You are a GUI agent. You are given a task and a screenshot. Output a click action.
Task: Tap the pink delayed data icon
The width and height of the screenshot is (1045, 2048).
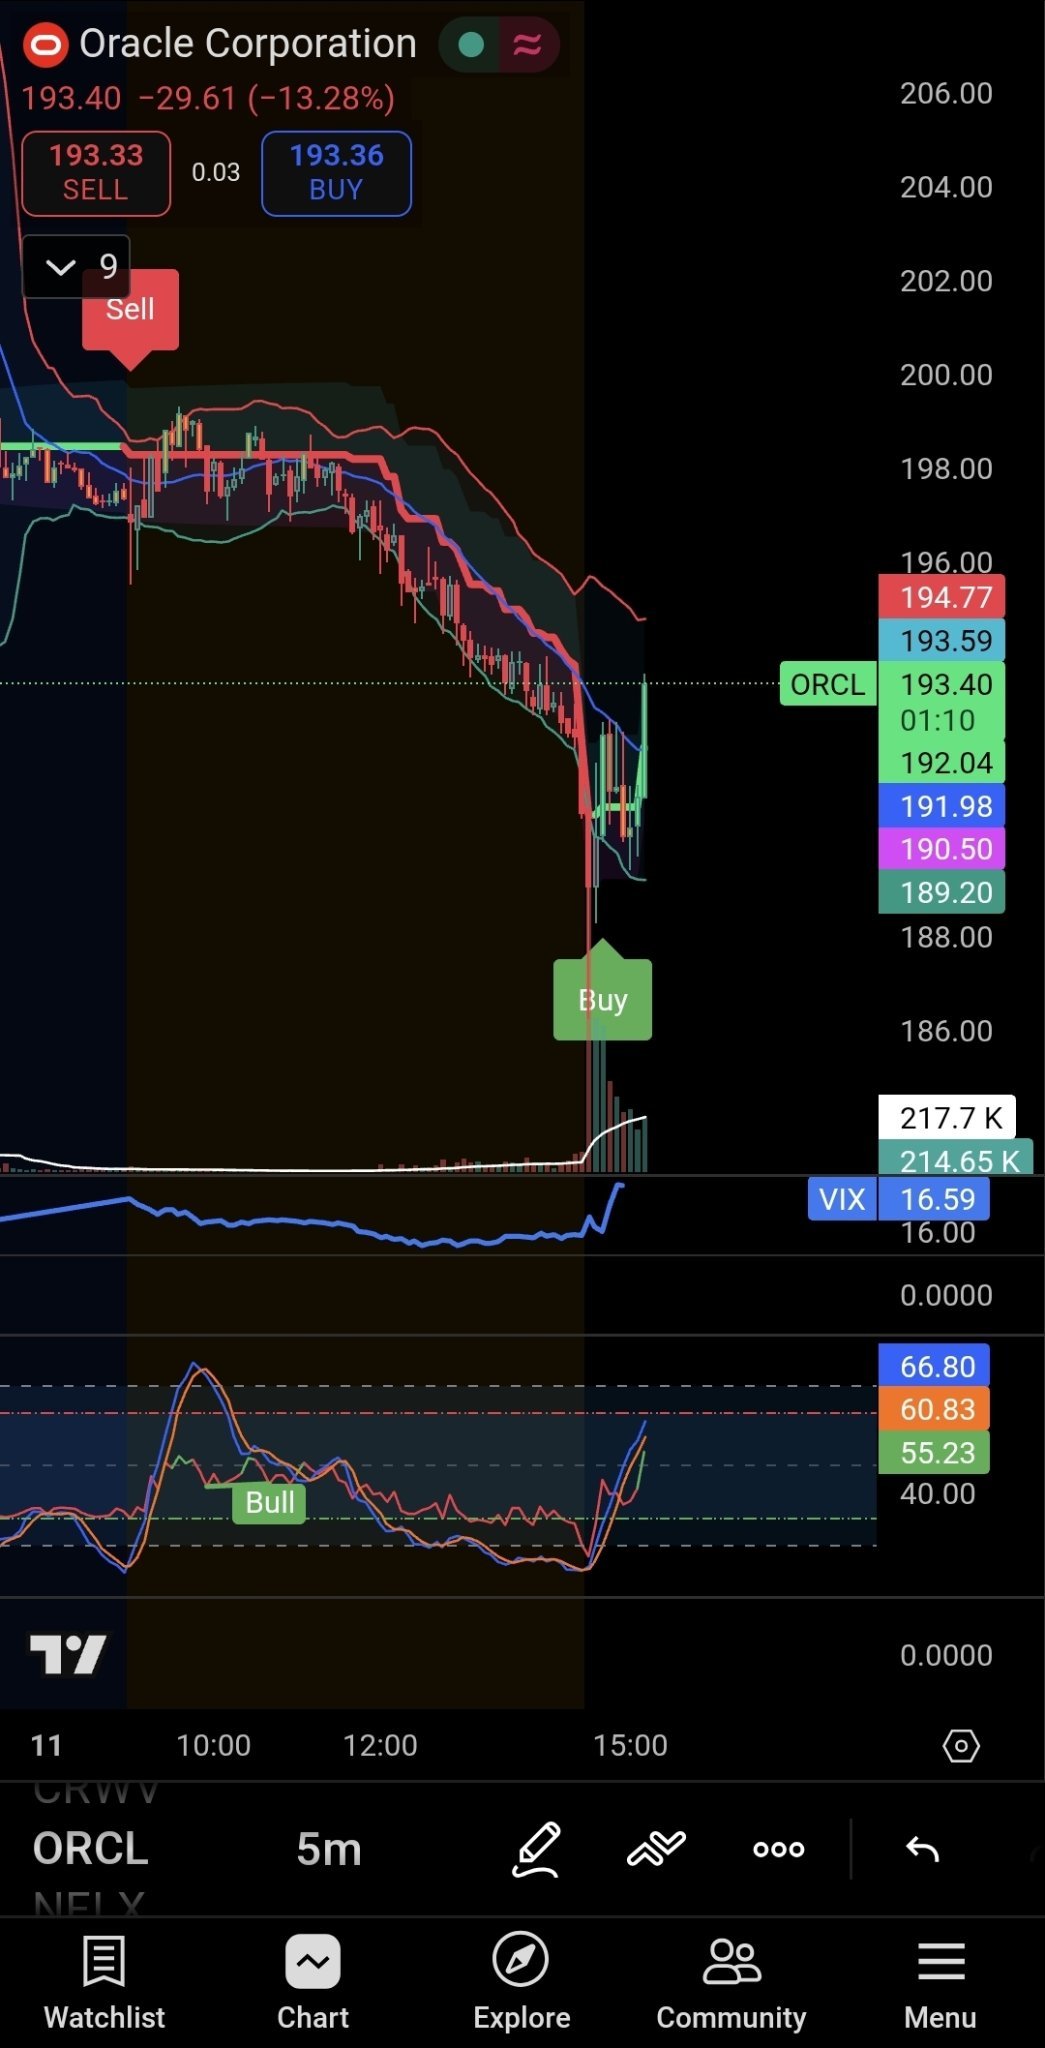pyautogui.click(x=528, y=44)
